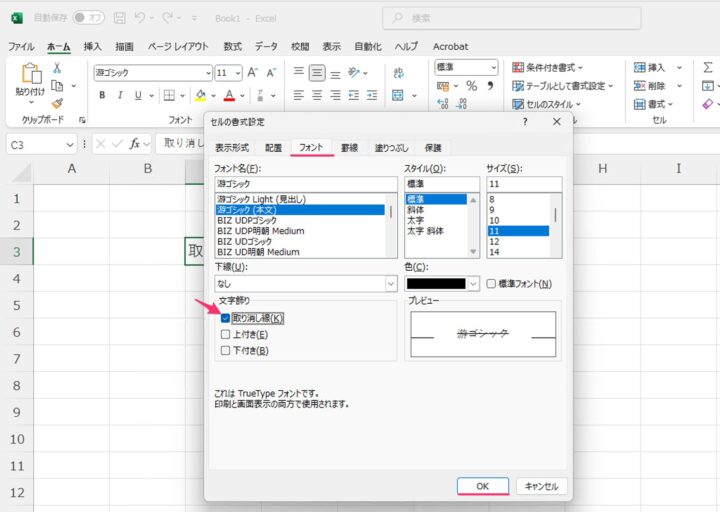Open the 下線 underline dropdown
This screenshot has height=512, width=720.
[389, 284]
